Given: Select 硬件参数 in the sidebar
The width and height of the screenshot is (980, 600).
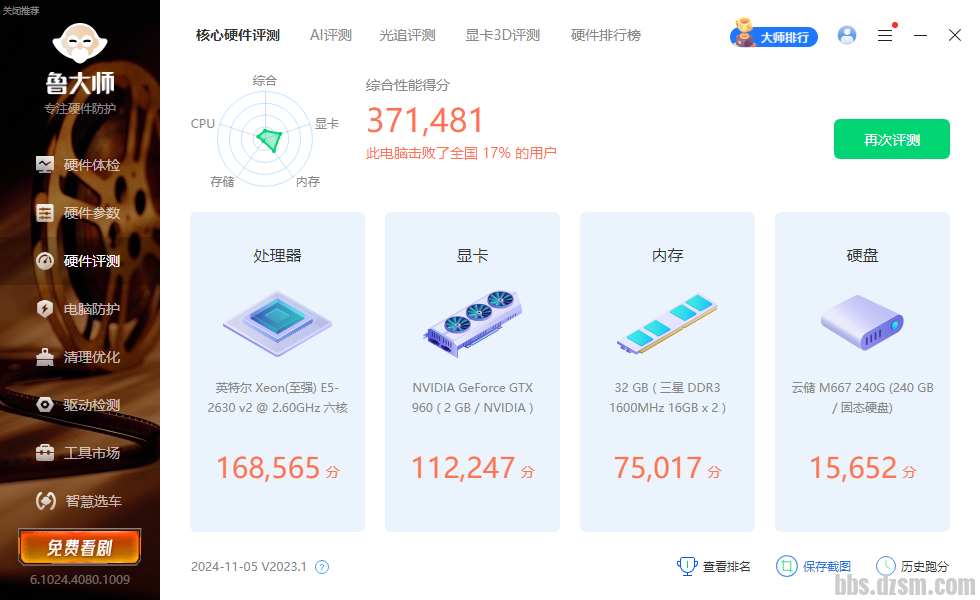Looking at the screenshot, I should pos(79,213).
